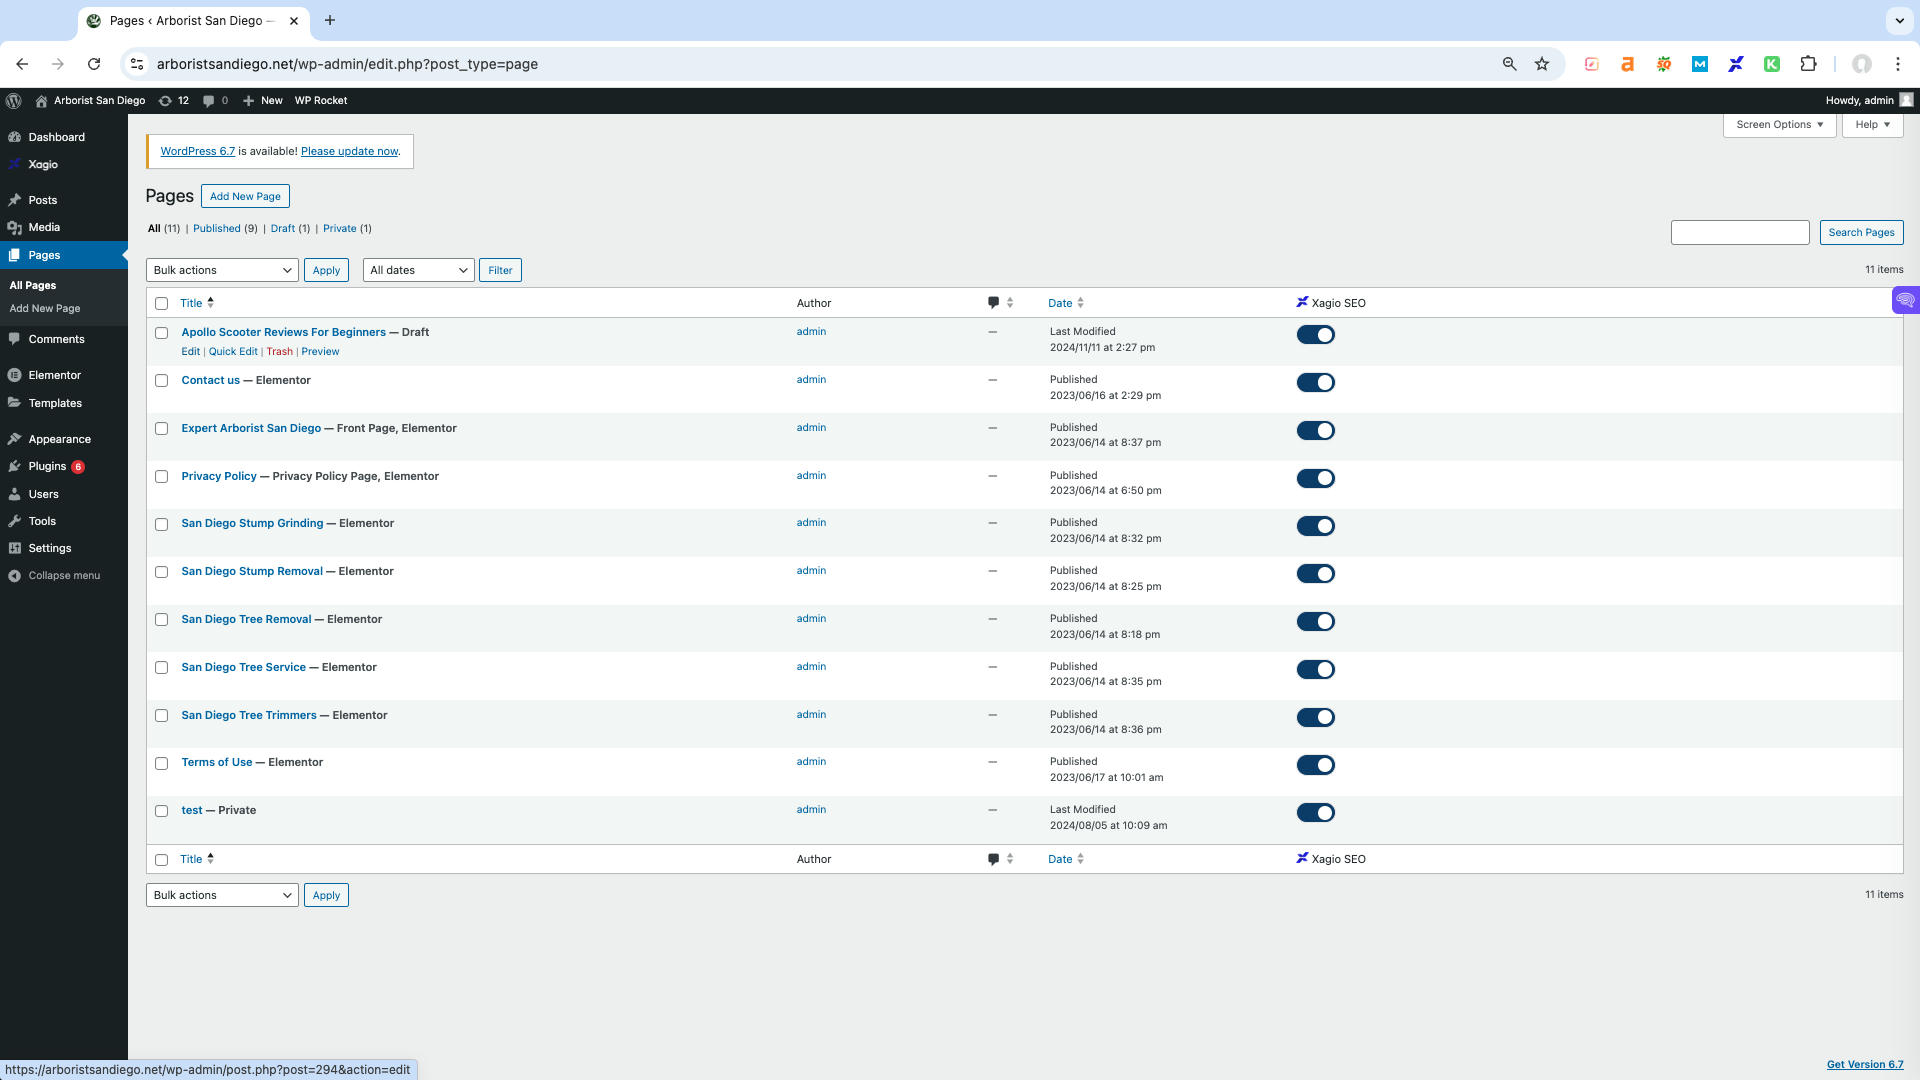The image size is (1920, 1080).
Task: Open a new browser tab with plus
Action: pos(330,20)
